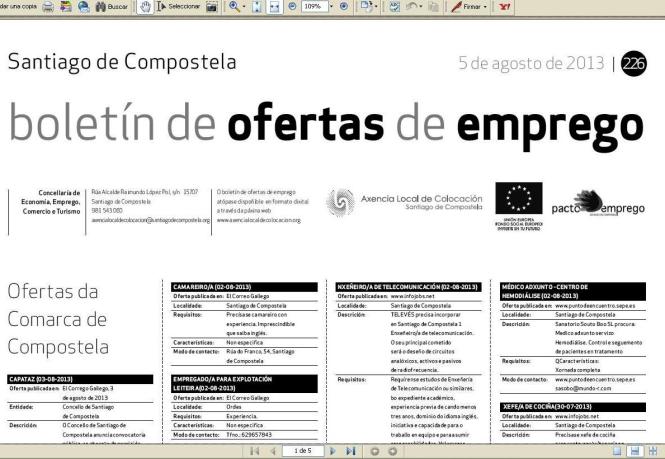Click the previous view round button
The height and width of the screenshot is (459, 665).
[x=374, y=451]
